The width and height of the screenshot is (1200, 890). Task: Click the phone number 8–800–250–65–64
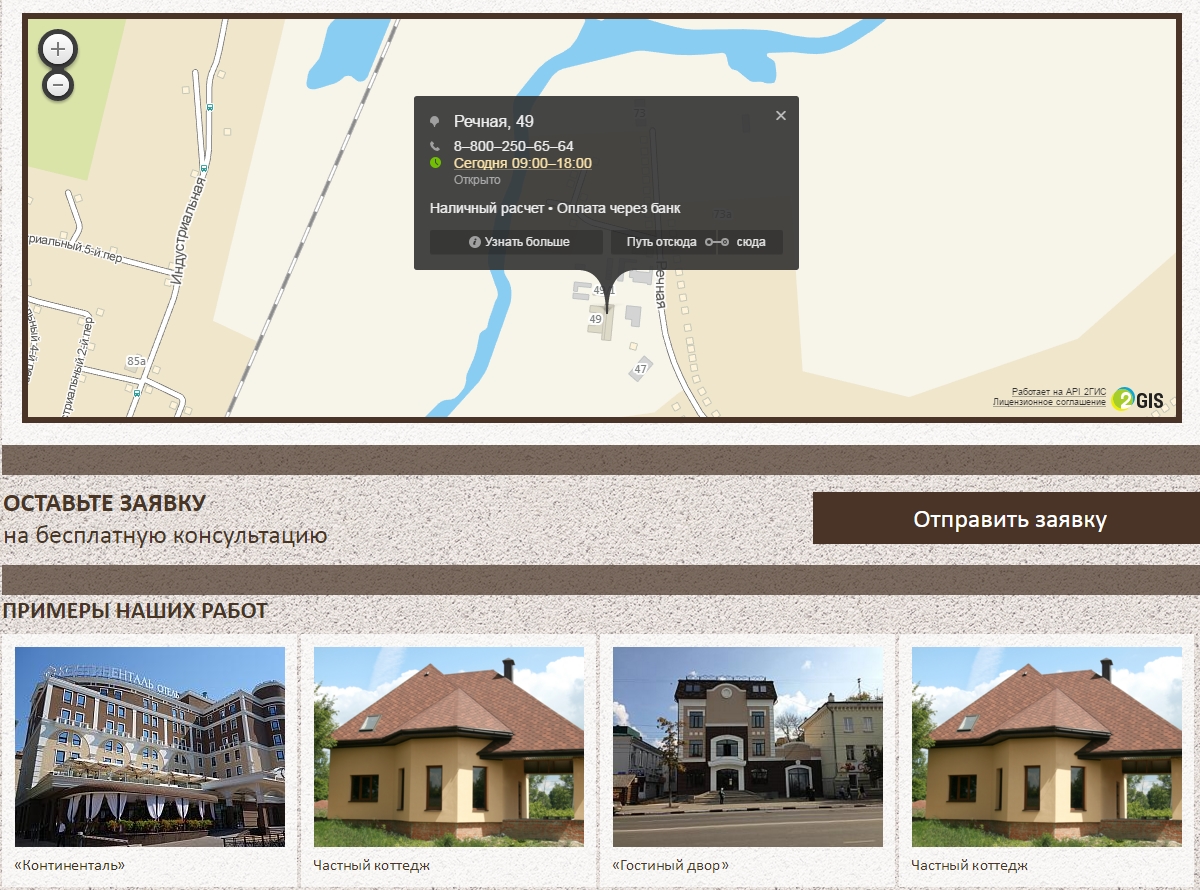(513, 146)
